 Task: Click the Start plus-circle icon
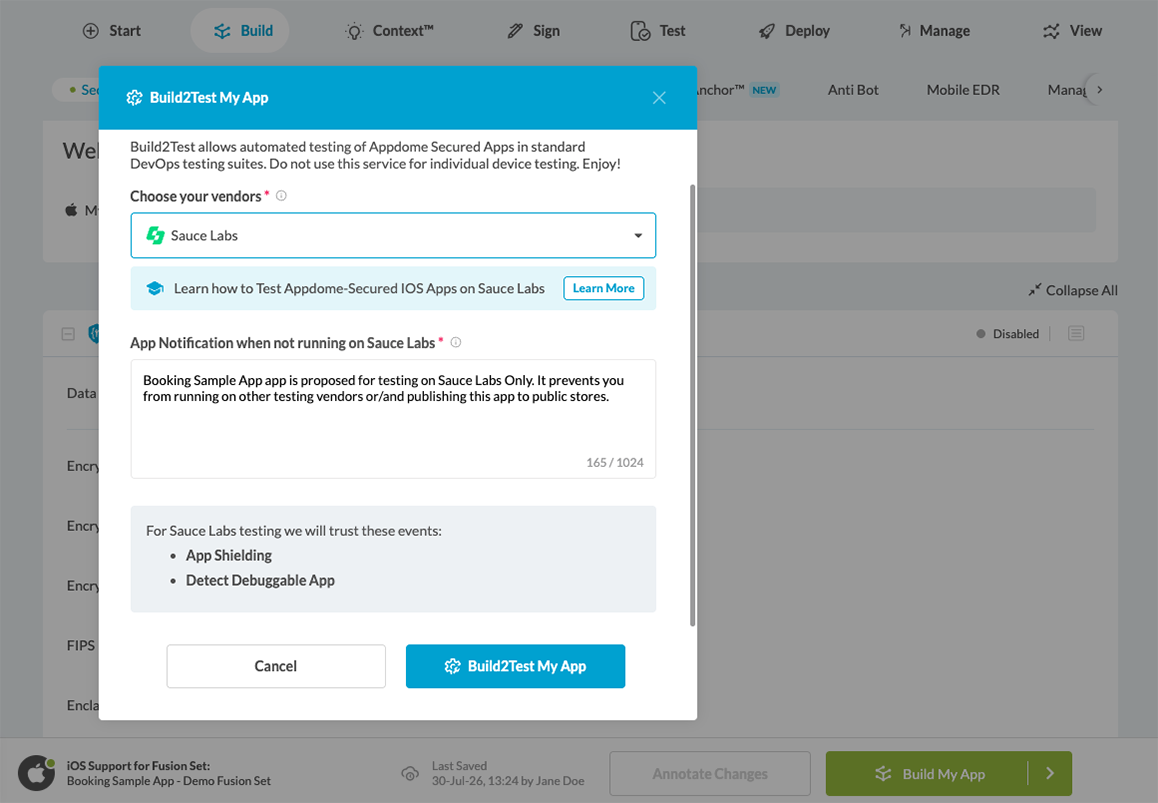[90, 31]
